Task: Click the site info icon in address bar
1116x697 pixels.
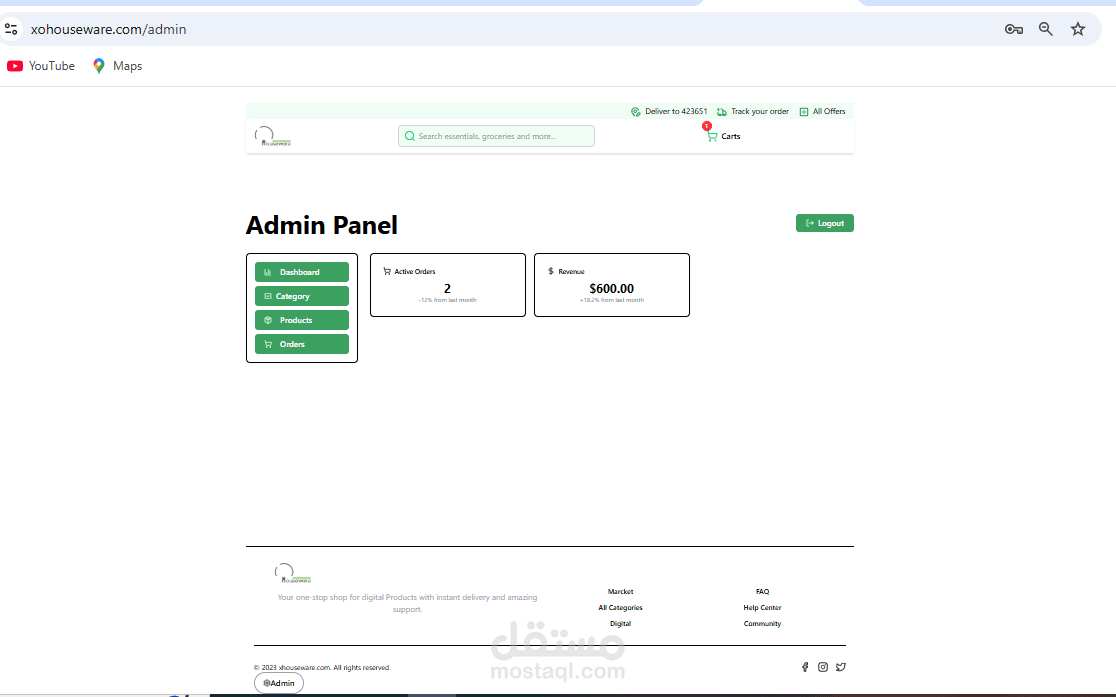Action: coord(11,29)
